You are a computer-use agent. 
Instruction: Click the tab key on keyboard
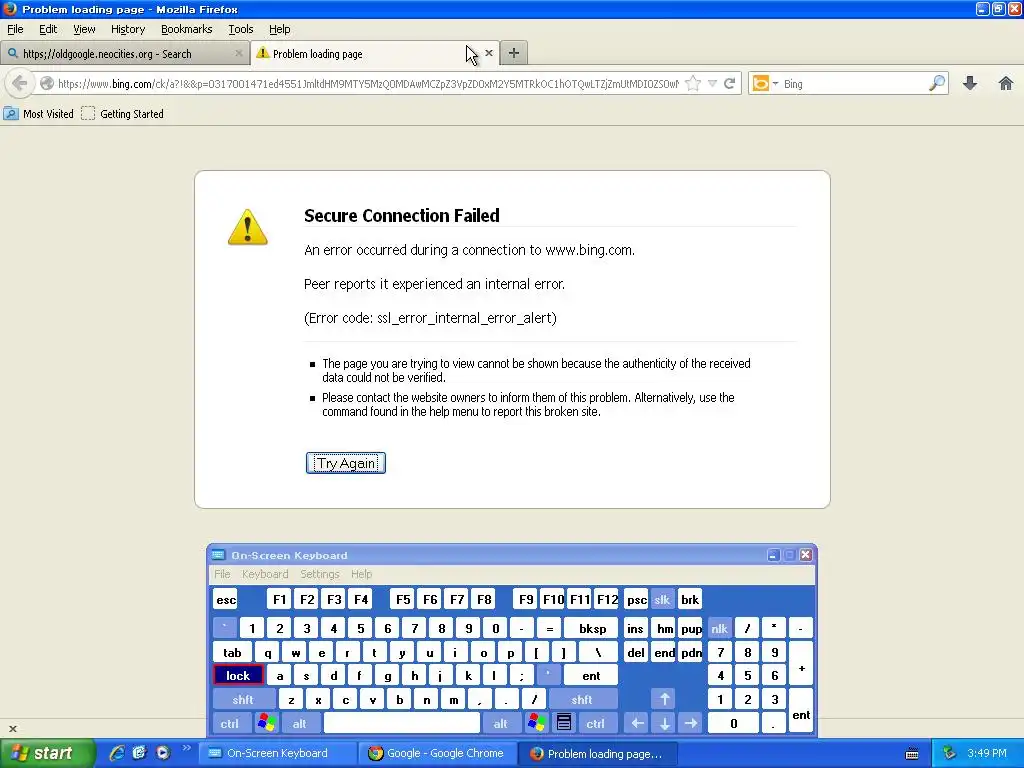point(232,652)
